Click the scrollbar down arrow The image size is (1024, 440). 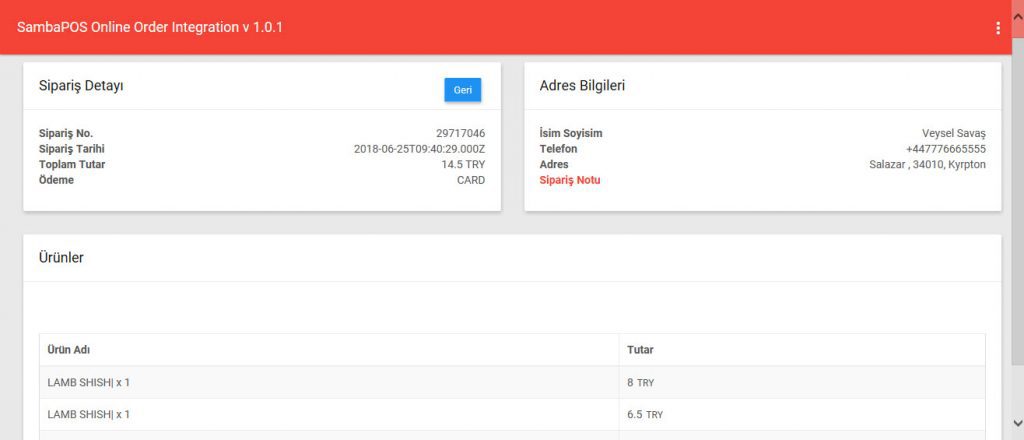[x=1016, y=423]
